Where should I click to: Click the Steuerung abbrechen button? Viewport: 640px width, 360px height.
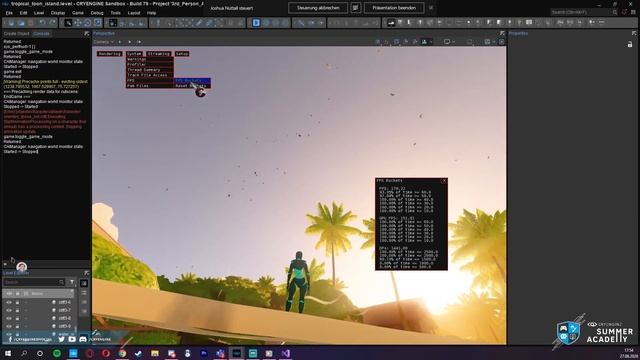click(x=318, y=8)
